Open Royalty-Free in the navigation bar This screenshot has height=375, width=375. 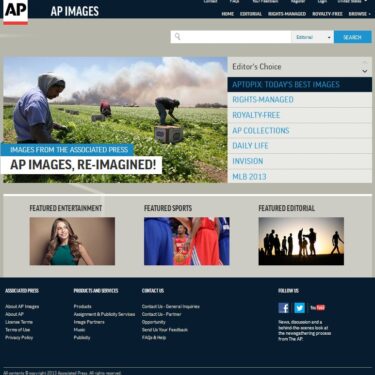point(327,14)
